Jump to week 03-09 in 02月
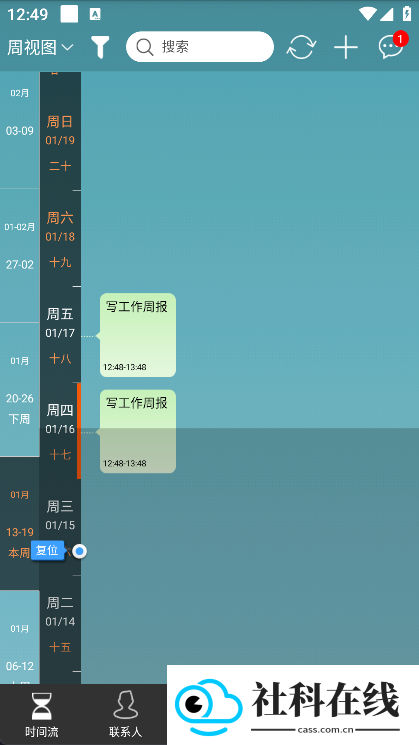The height and width of the screenshot is (745, 419). (x=19, y=130)
